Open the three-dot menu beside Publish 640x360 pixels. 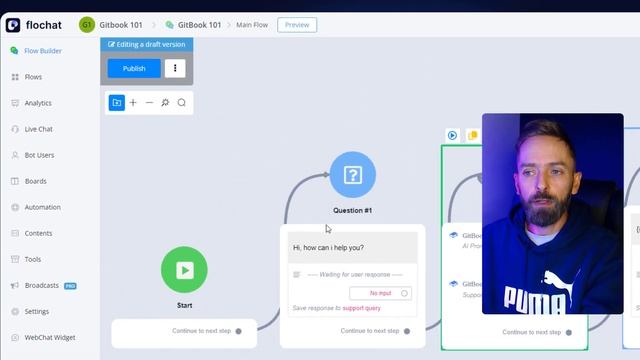click(x=175, y=69)
